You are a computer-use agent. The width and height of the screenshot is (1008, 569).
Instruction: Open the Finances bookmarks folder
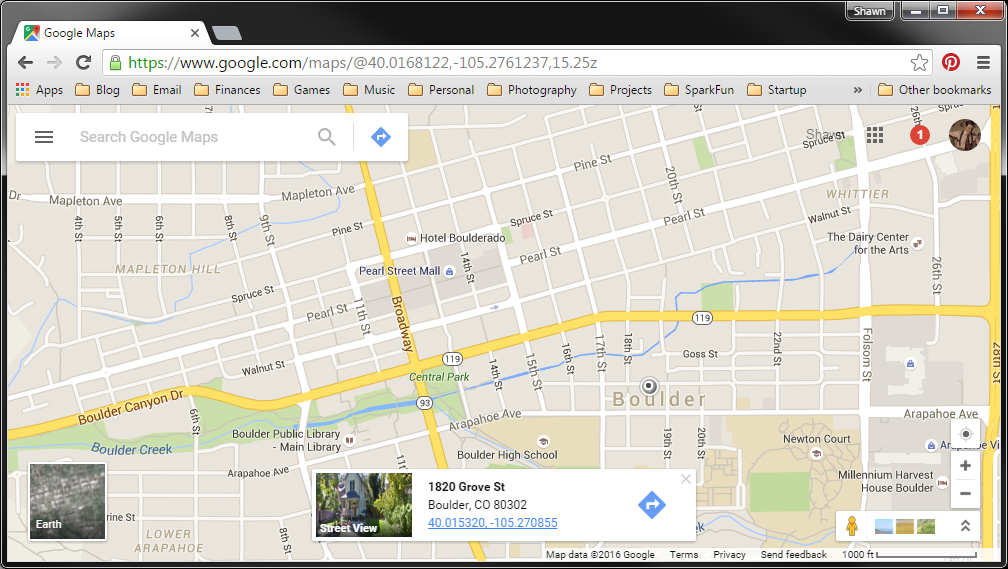coord(228,90)
